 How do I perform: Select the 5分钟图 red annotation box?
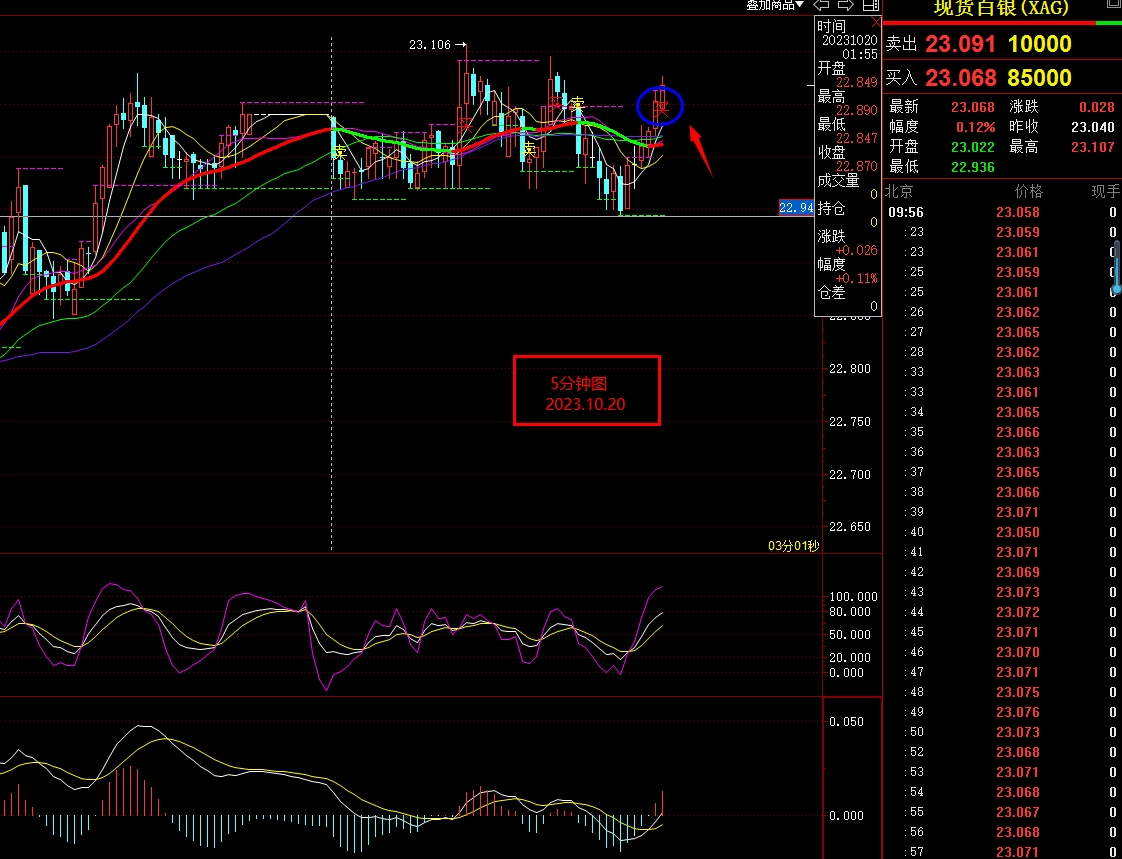[587, 391]
